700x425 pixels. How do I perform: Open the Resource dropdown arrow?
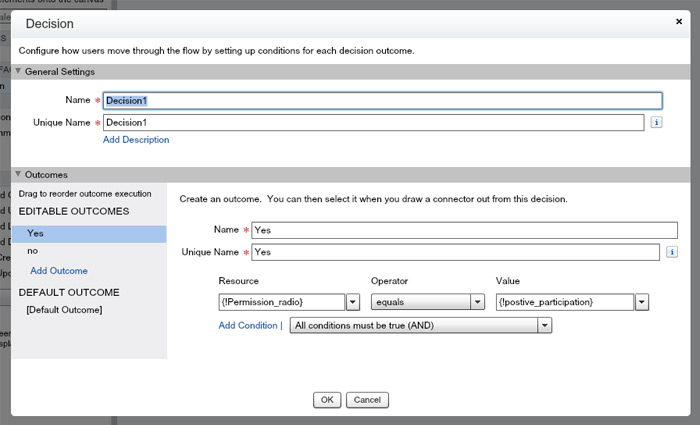tap(352, 302)
